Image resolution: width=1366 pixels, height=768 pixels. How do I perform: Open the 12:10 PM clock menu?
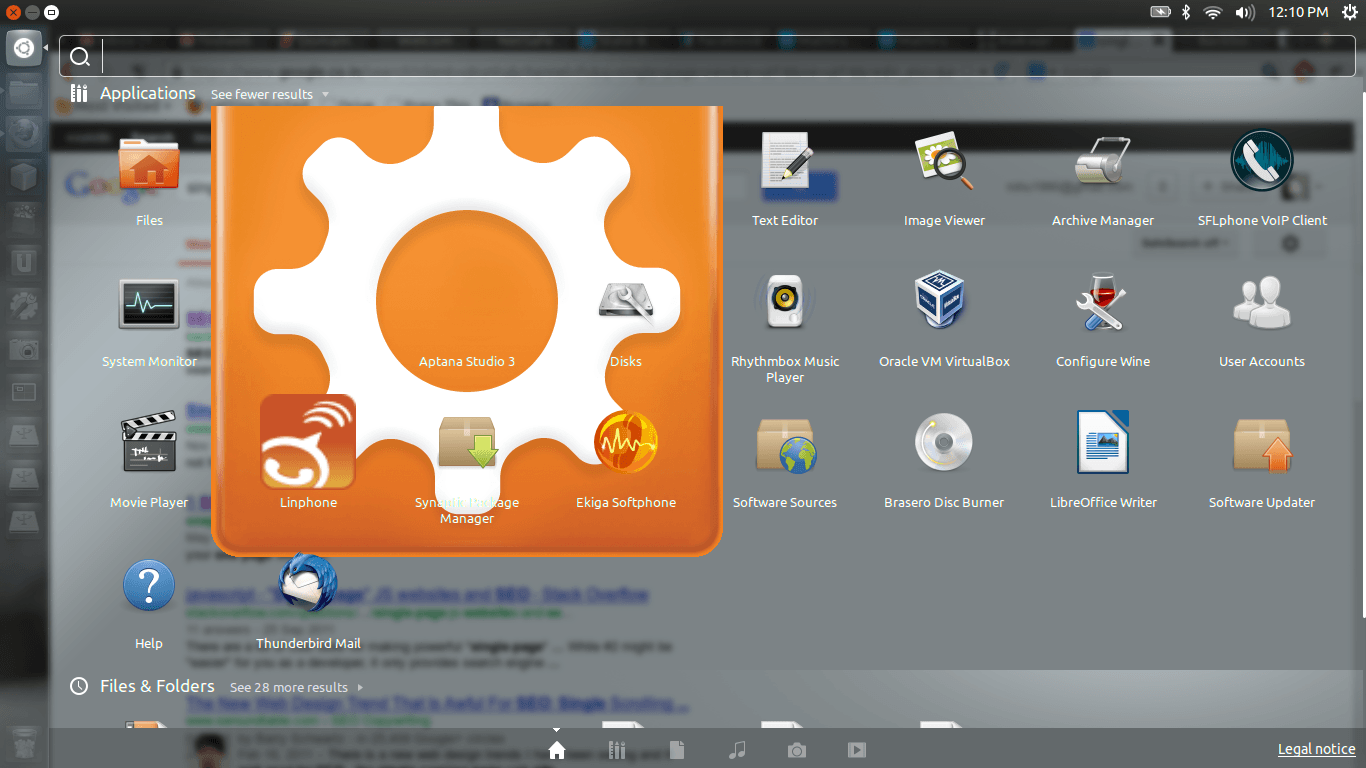(1298, 12)
